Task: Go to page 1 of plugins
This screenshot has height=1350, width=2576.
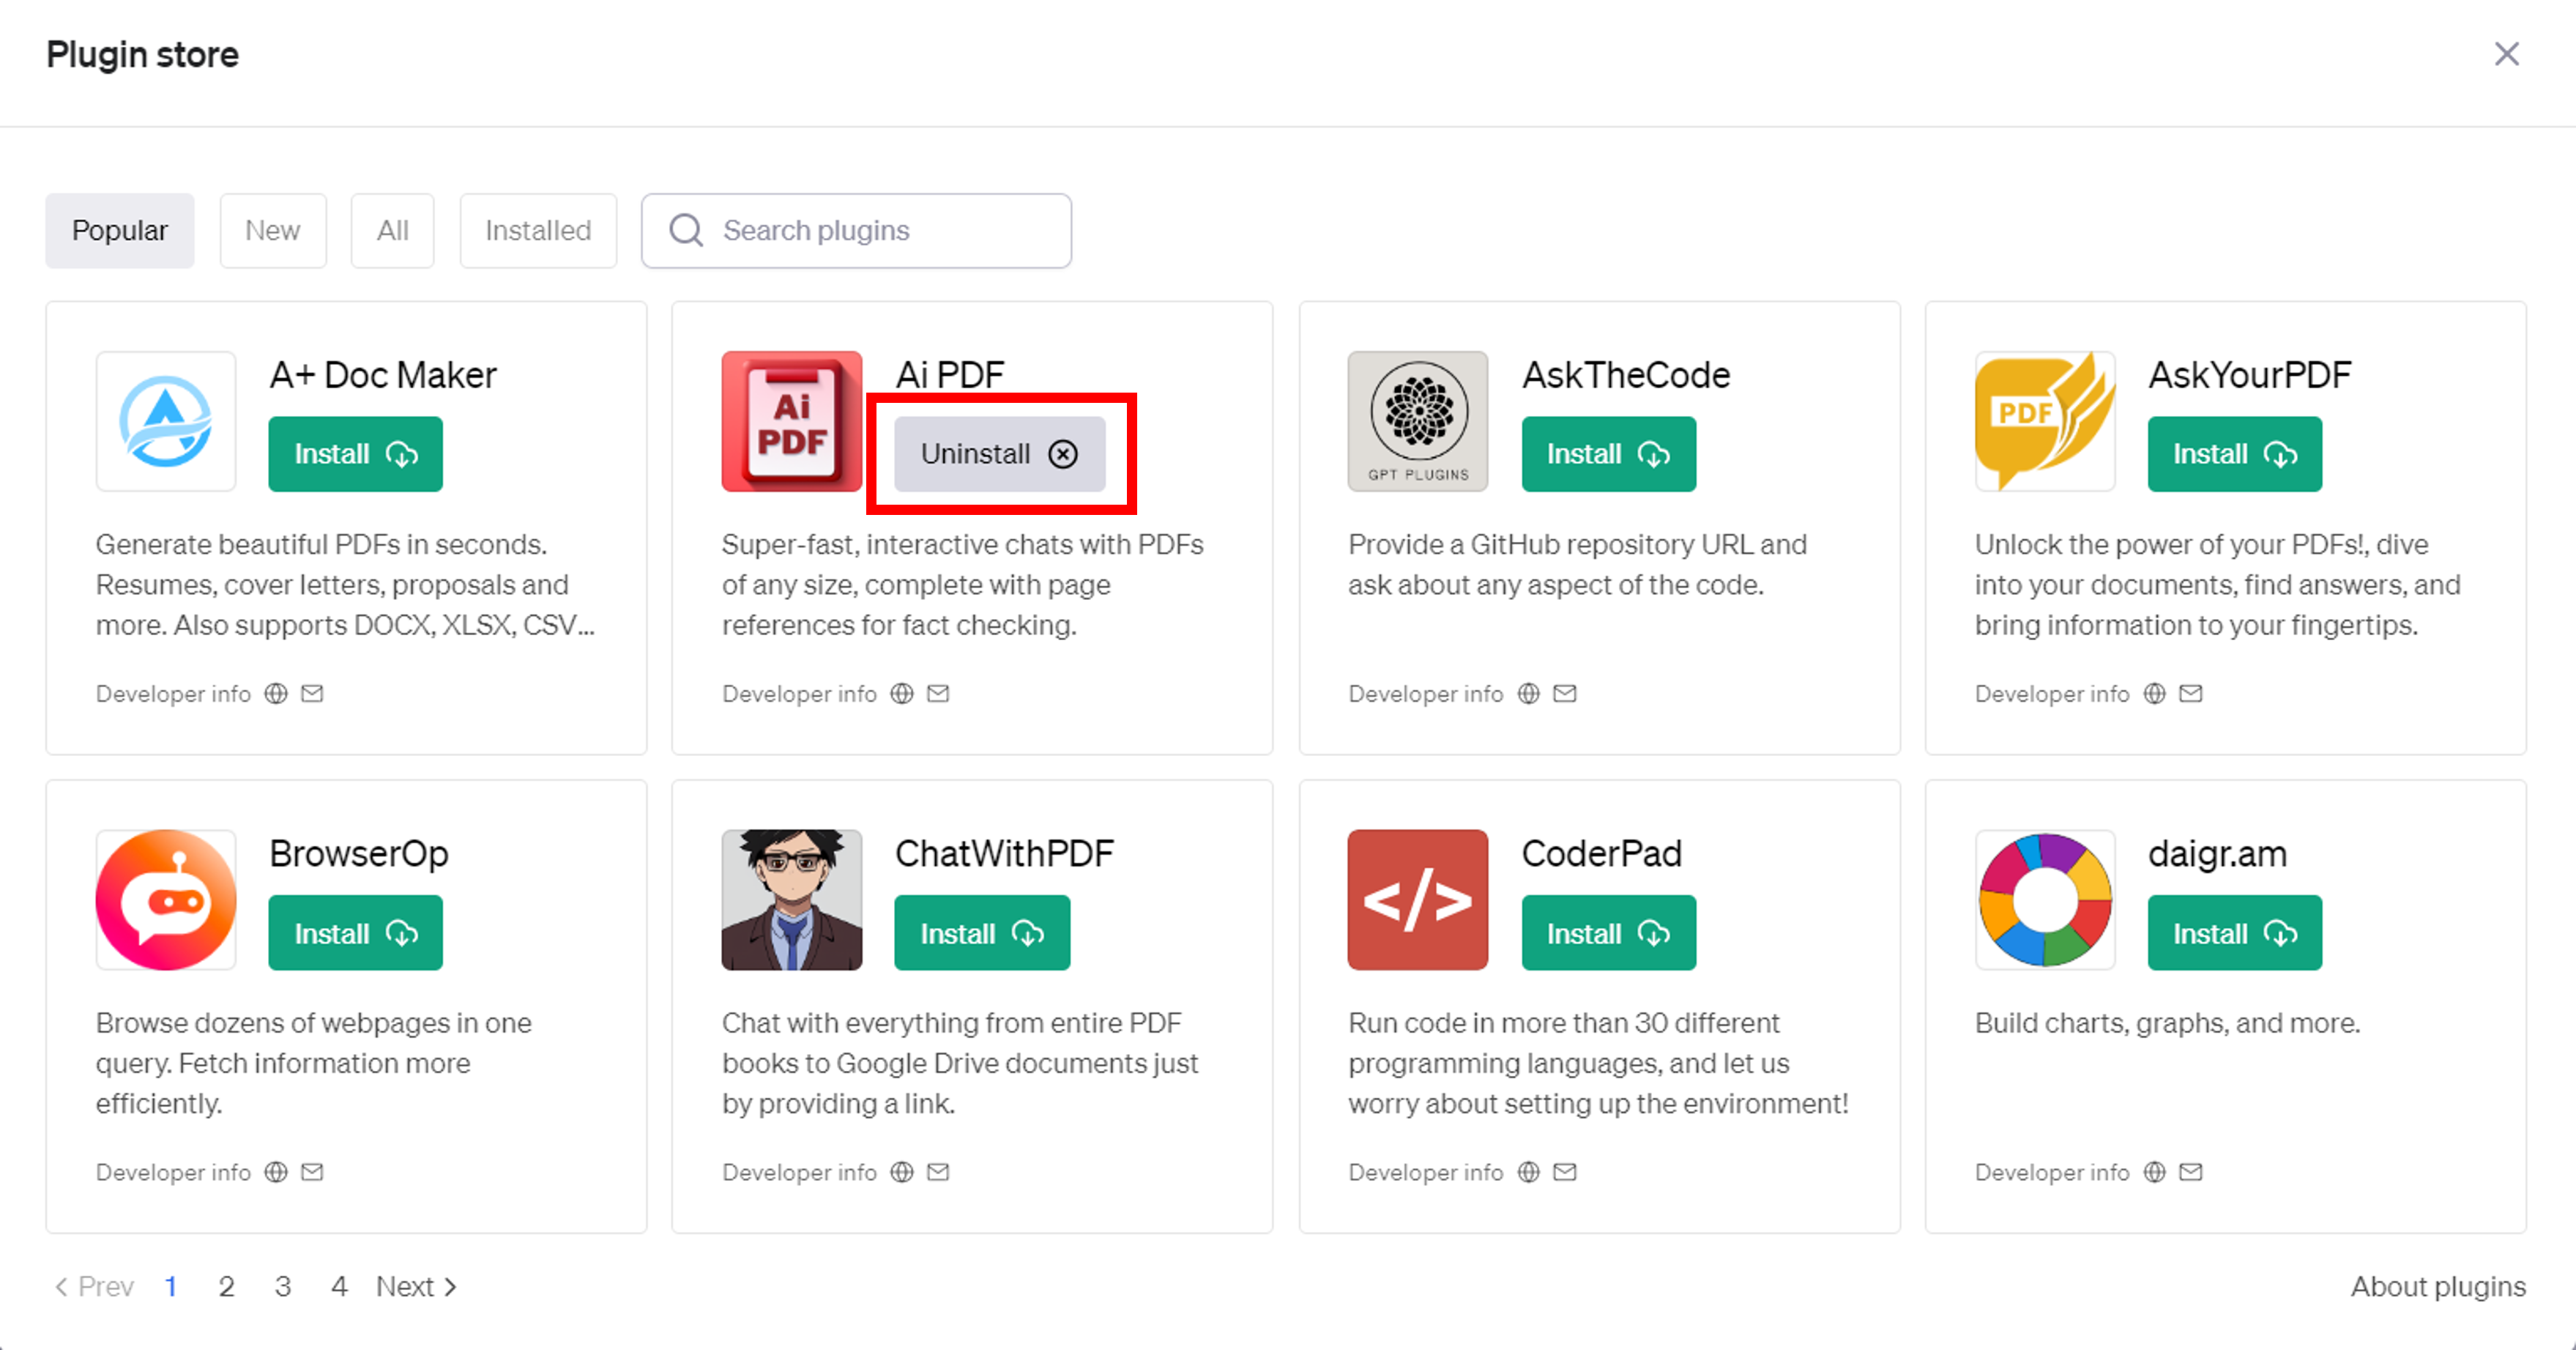Action: [171, 1286]
